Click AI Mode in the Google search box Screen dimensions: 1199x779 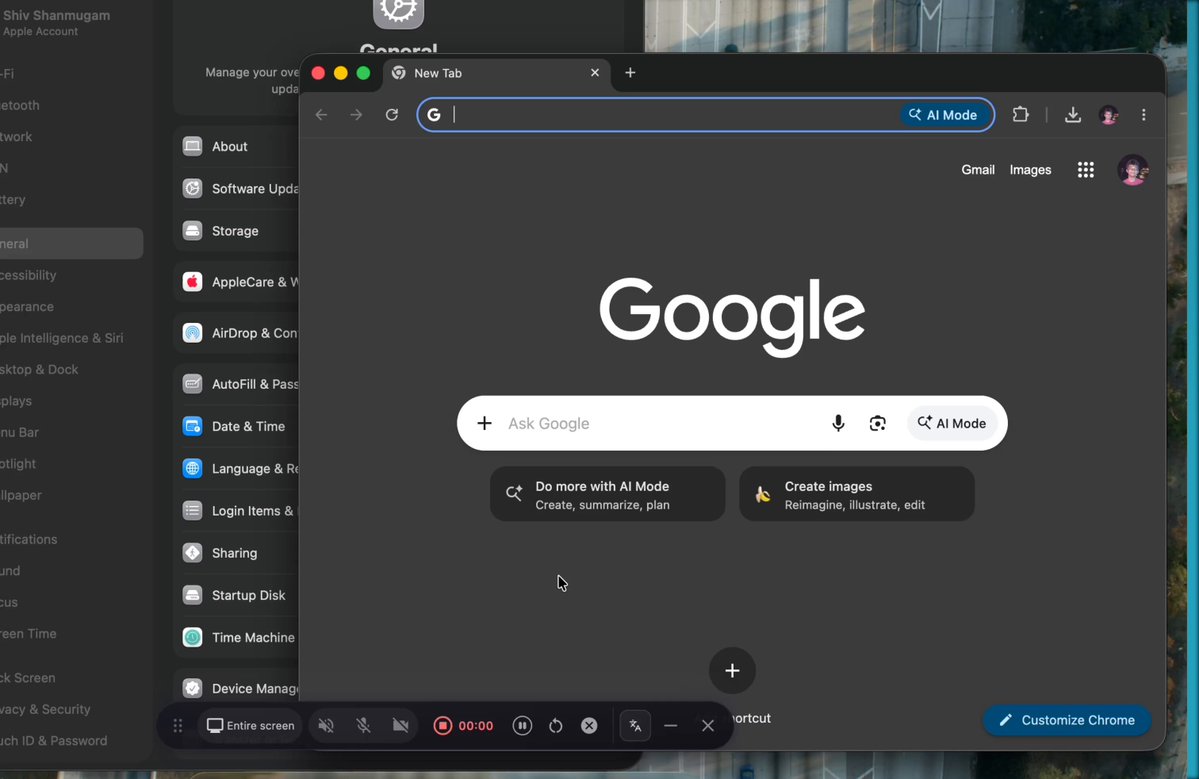click(952, 423)
